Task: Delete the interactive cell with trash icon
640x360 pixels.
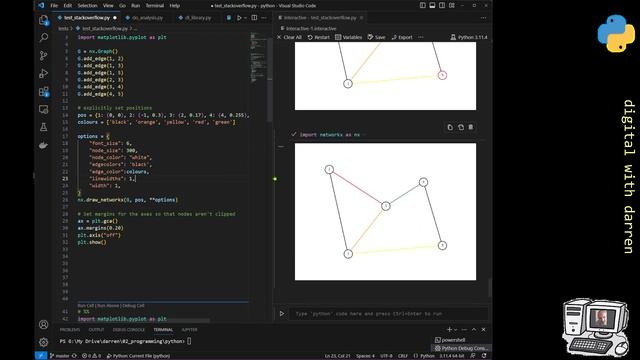Action: [x=471, y=127]
